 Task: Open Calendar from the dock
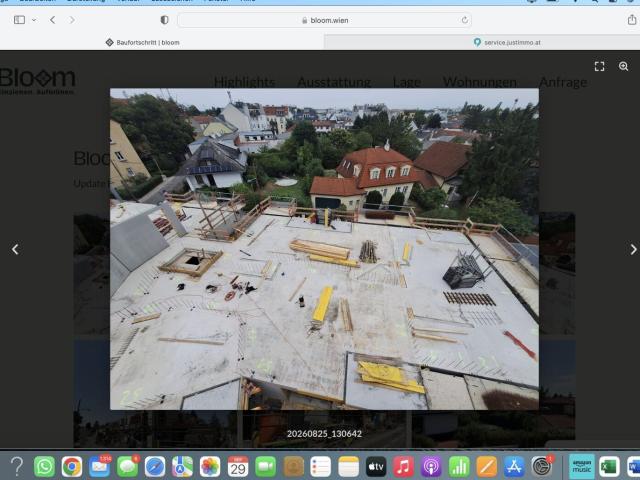[x=238, y=466]
